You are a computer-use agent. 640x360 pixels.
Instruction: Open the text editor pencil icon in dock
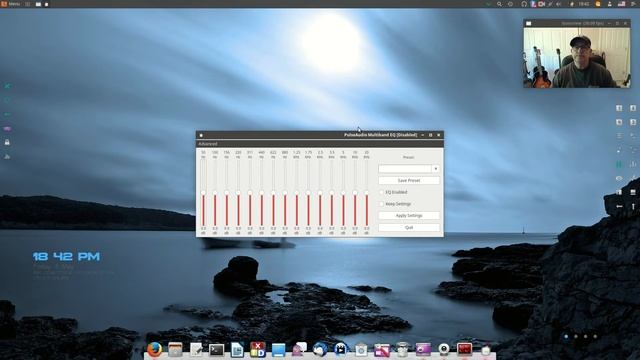[196, 350]
